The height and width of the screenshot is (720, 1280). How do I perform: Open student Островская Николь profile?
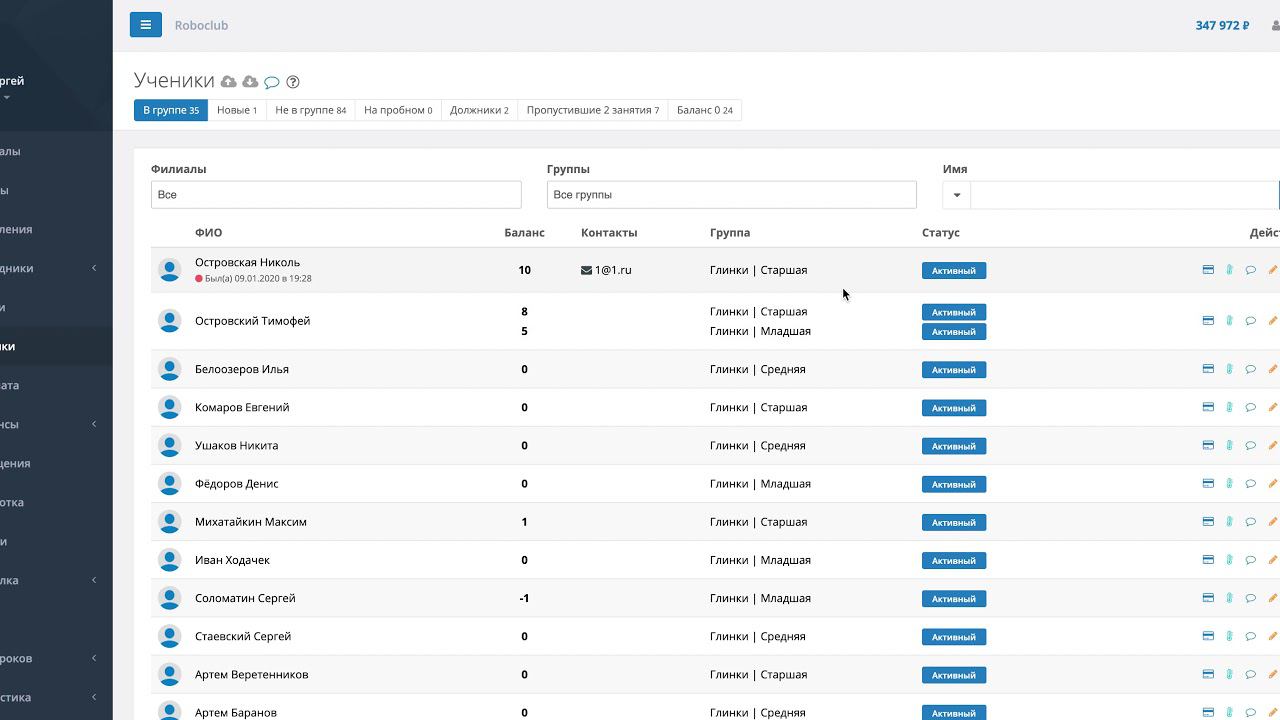coord(247,262)
